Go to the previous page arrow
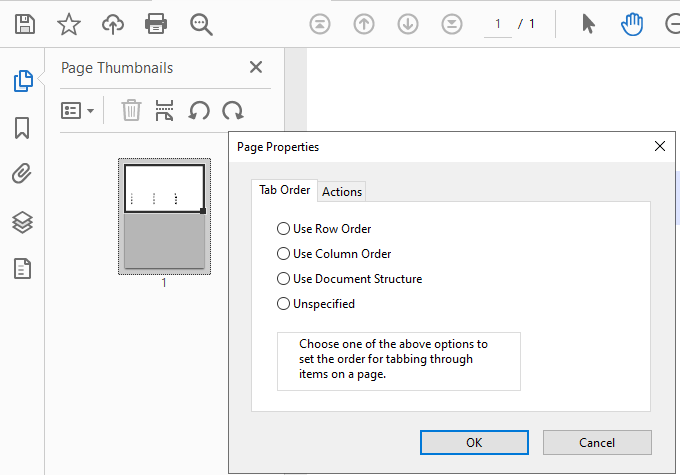The width and height of the screenshot is (680, 475). tap(364, 24)
